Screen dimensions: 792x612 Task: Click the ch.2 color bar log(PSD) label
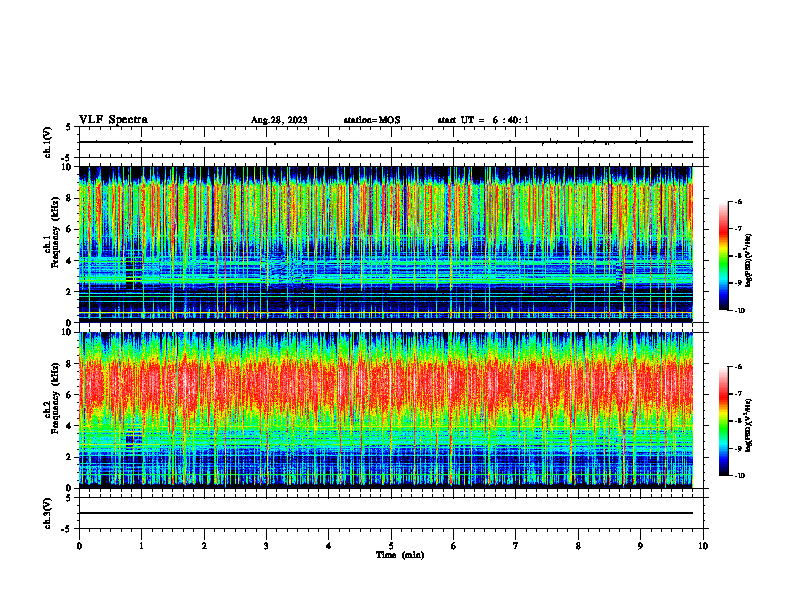[x=749, y=424]
